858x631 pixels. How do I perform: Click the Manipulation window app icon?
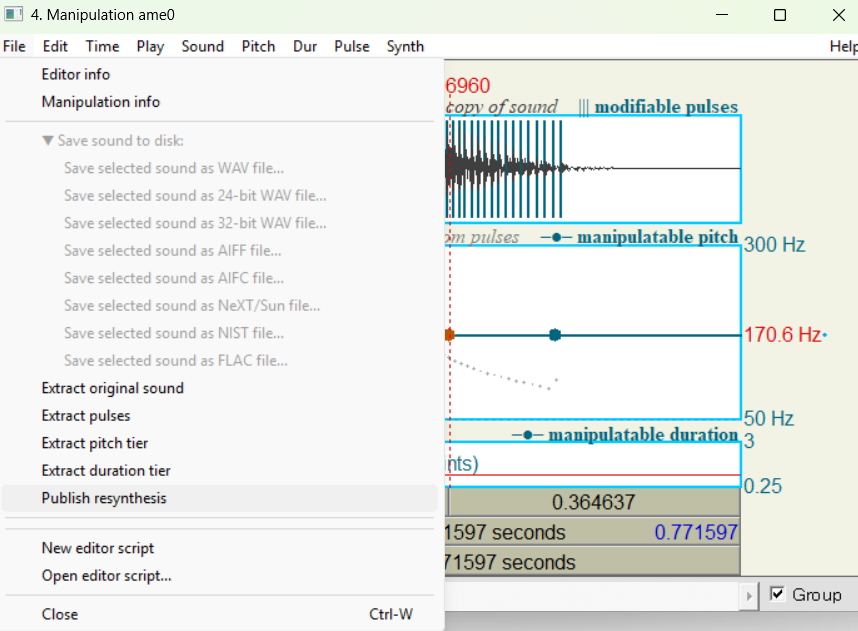pos(13,14)
